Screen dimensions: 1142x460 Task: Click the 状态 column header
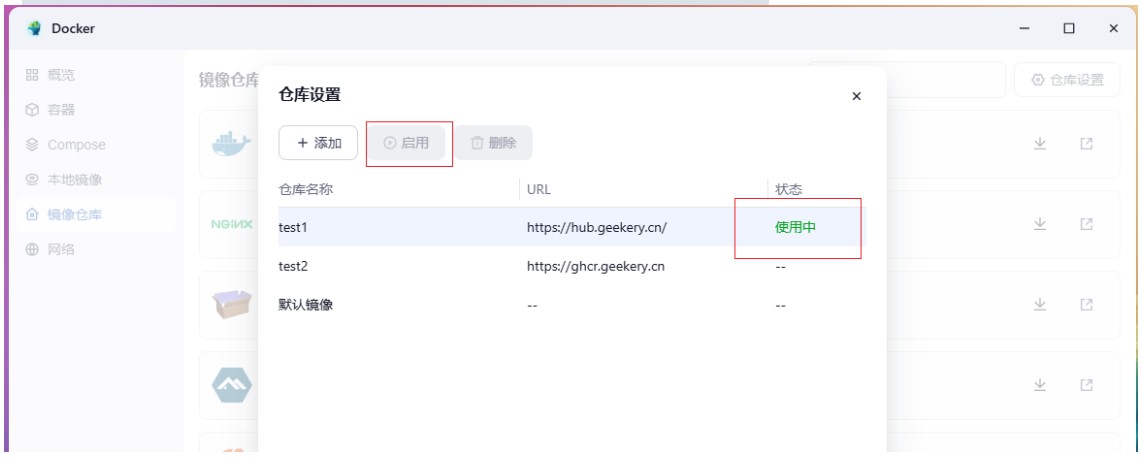click(789, 189)
